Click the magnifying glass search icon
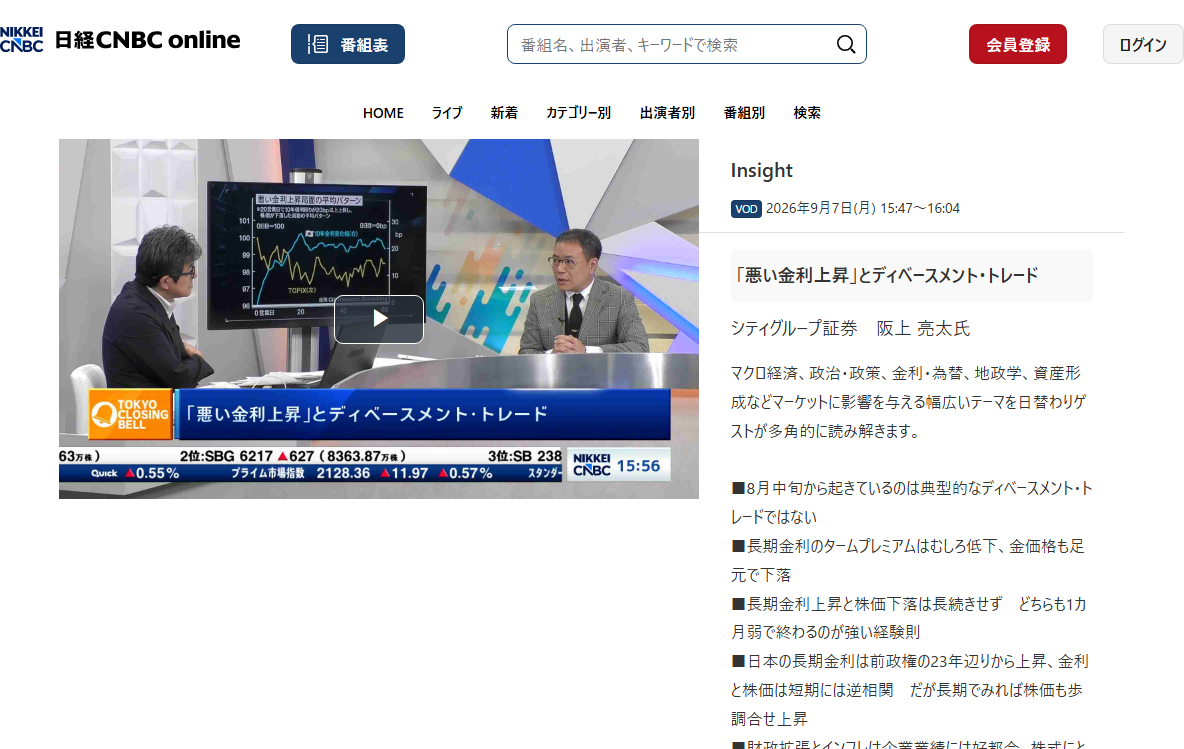The image size is (1184, 749). coord(846,45)
